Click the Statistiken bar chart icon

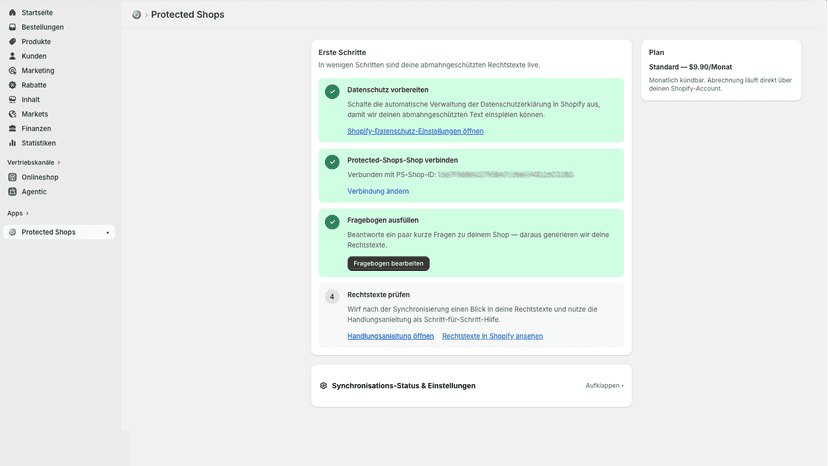(12, 143)
